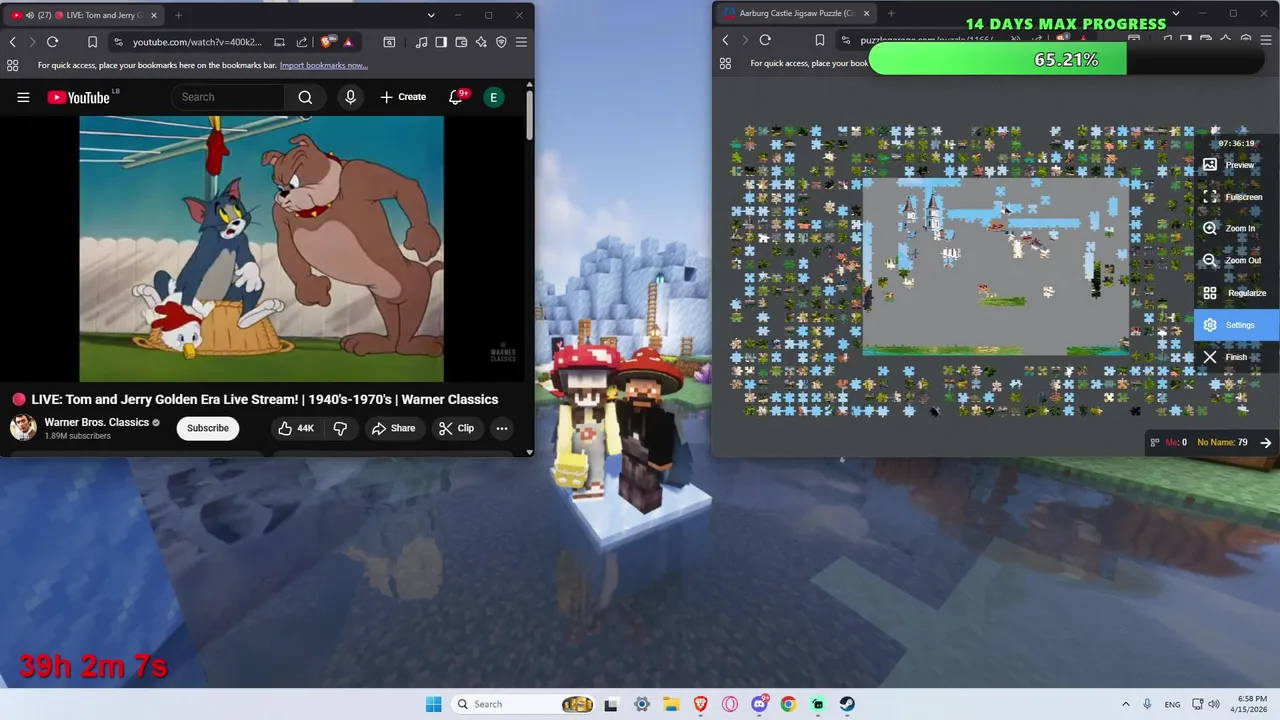Bookmark the YouTube page

click(x=92, y=42)
